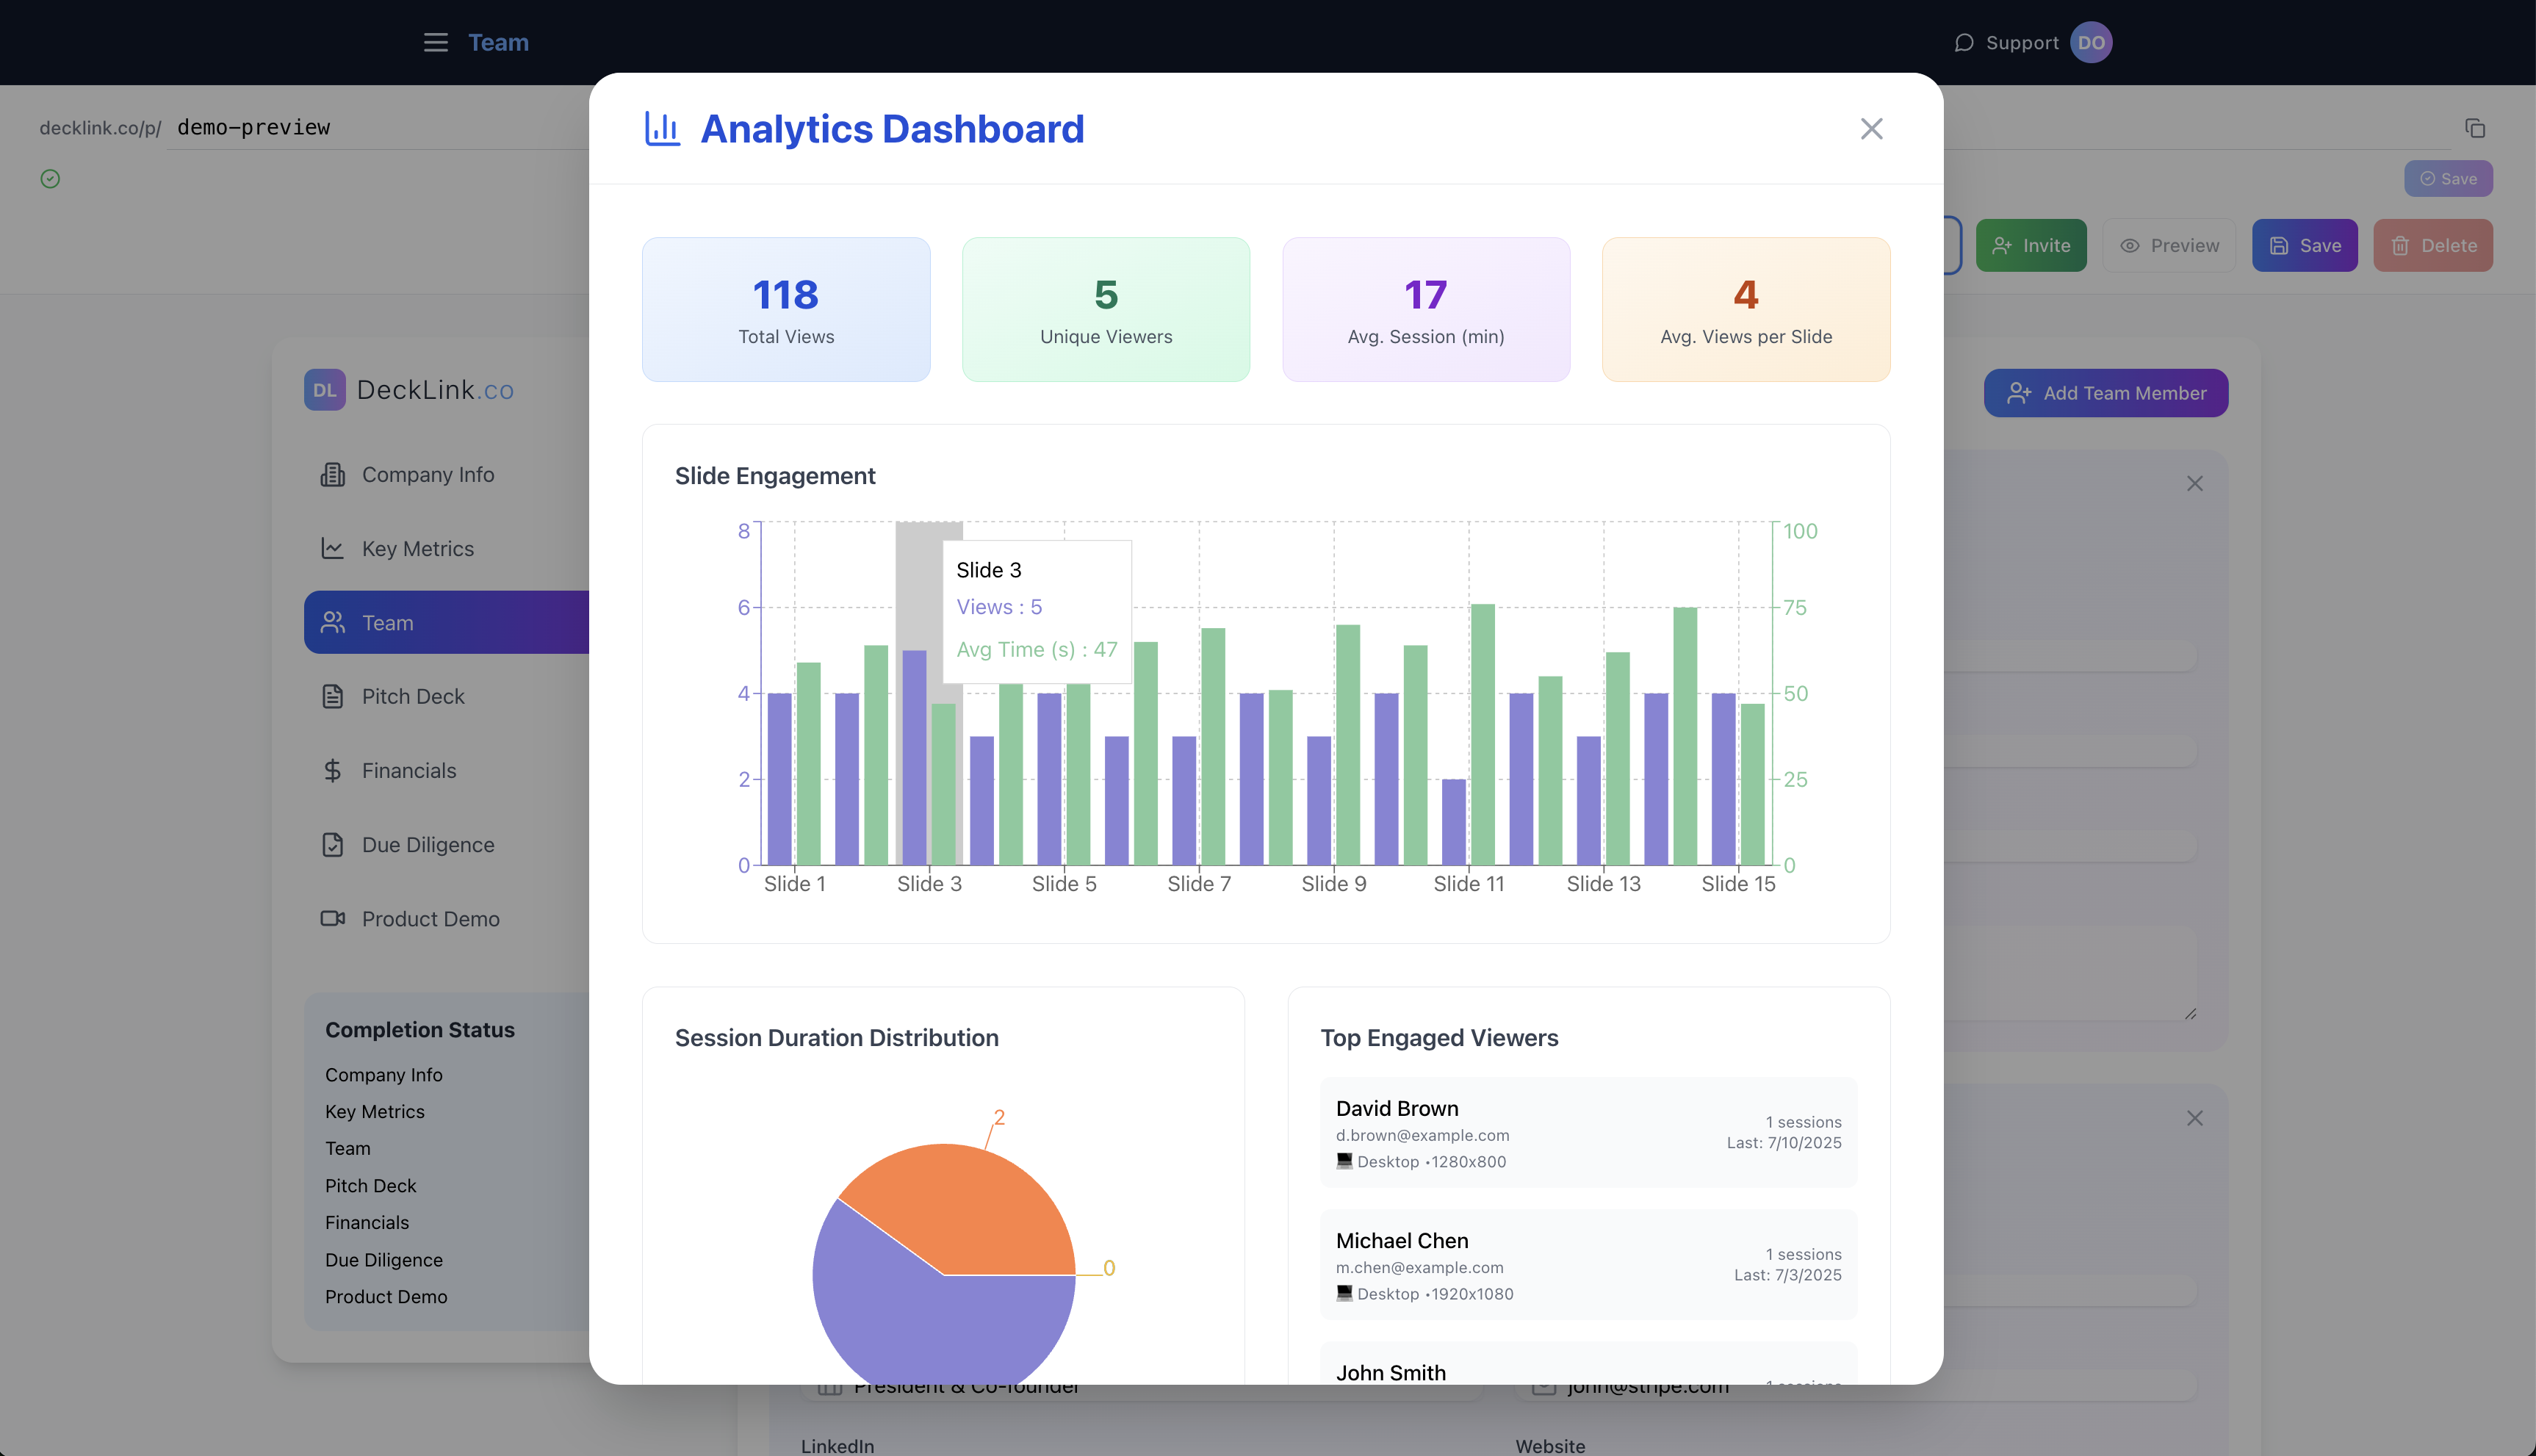
Task: Click 'Top Engaged Viewers' heading
Action: coord(1439,1038)
